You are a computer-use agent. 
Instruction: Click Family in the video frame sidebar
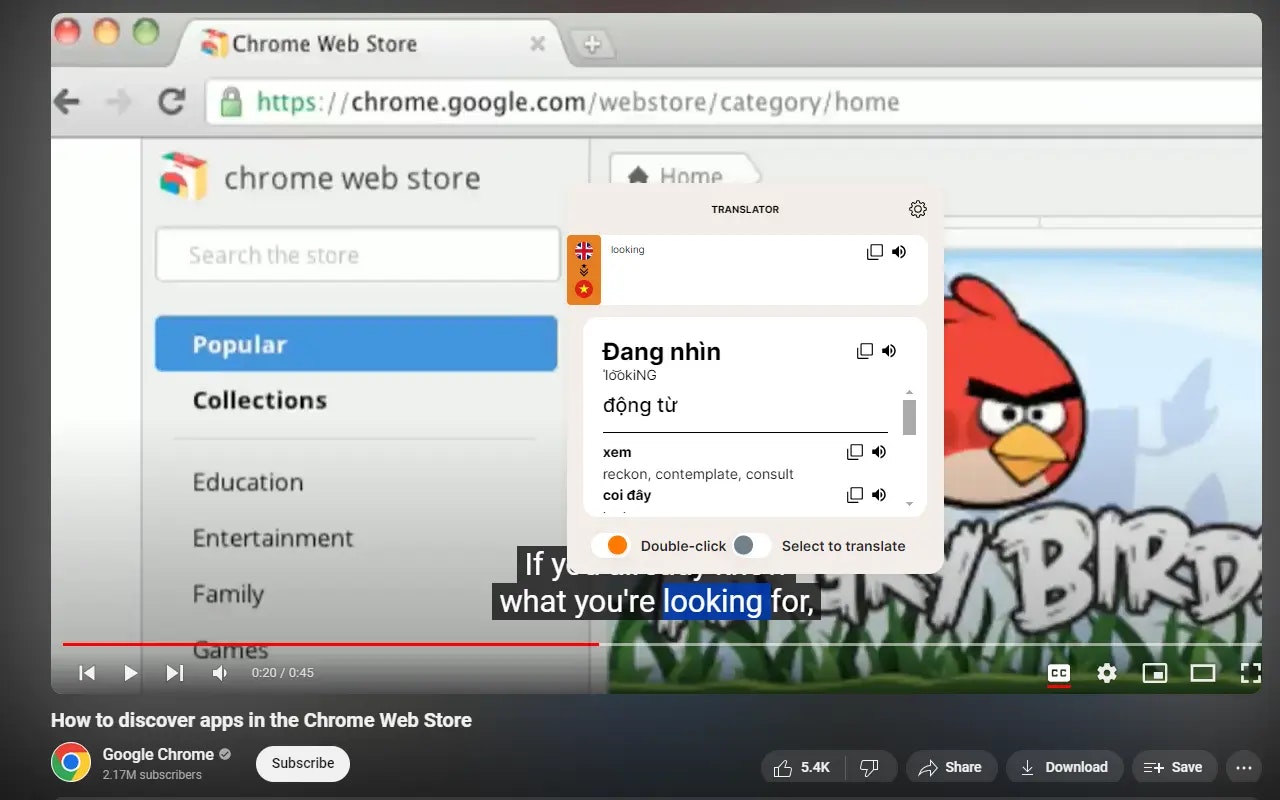click(x=228, y=594)
